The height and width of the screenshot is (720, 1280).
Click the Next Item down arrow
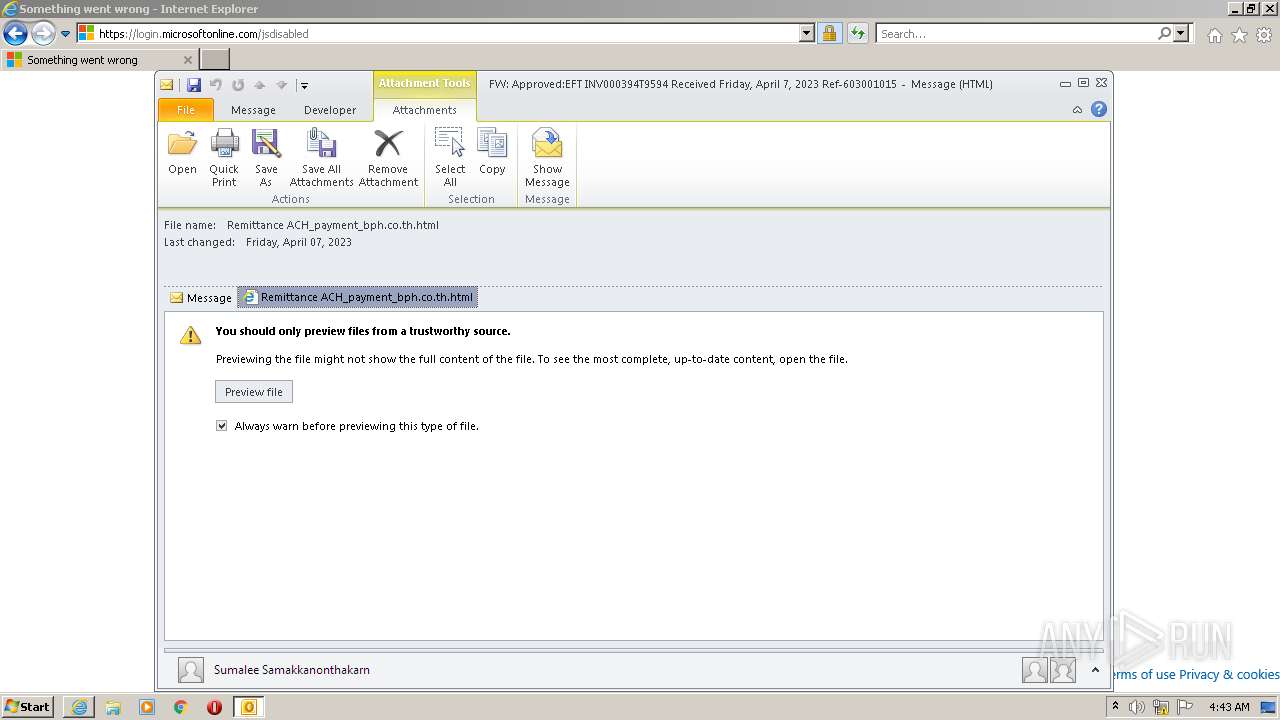tap(281, 85)
